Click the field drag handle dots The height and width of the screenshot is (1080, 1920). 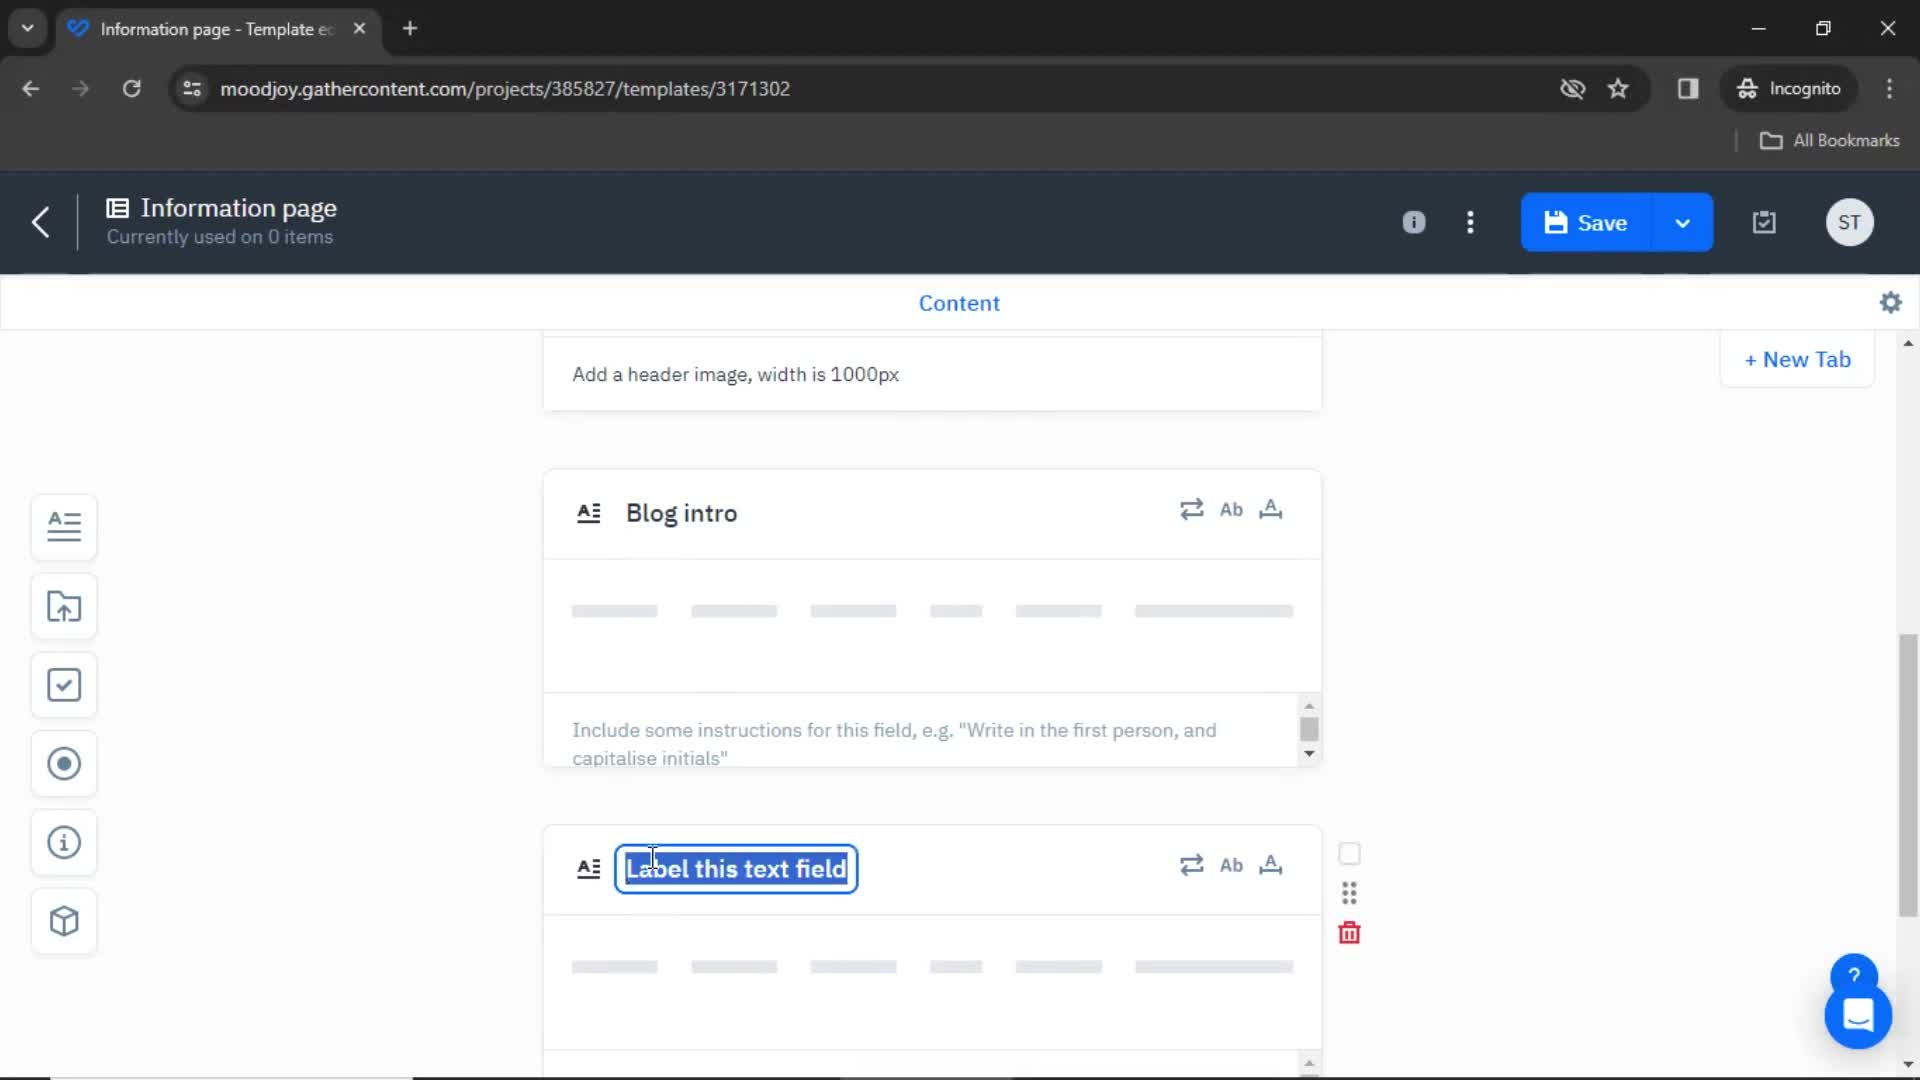[1349, 893]
